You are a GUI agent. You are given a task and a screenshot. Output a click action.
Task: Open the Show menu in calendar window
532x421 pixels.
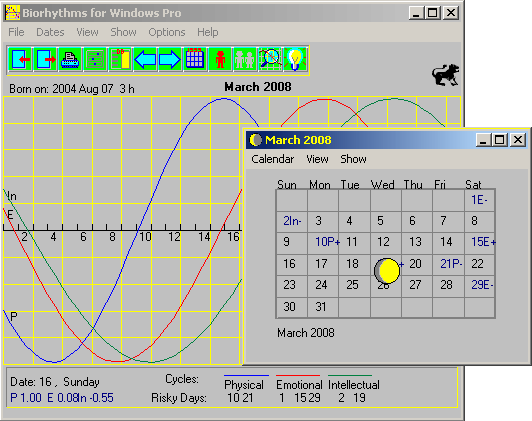pos(353,159)
